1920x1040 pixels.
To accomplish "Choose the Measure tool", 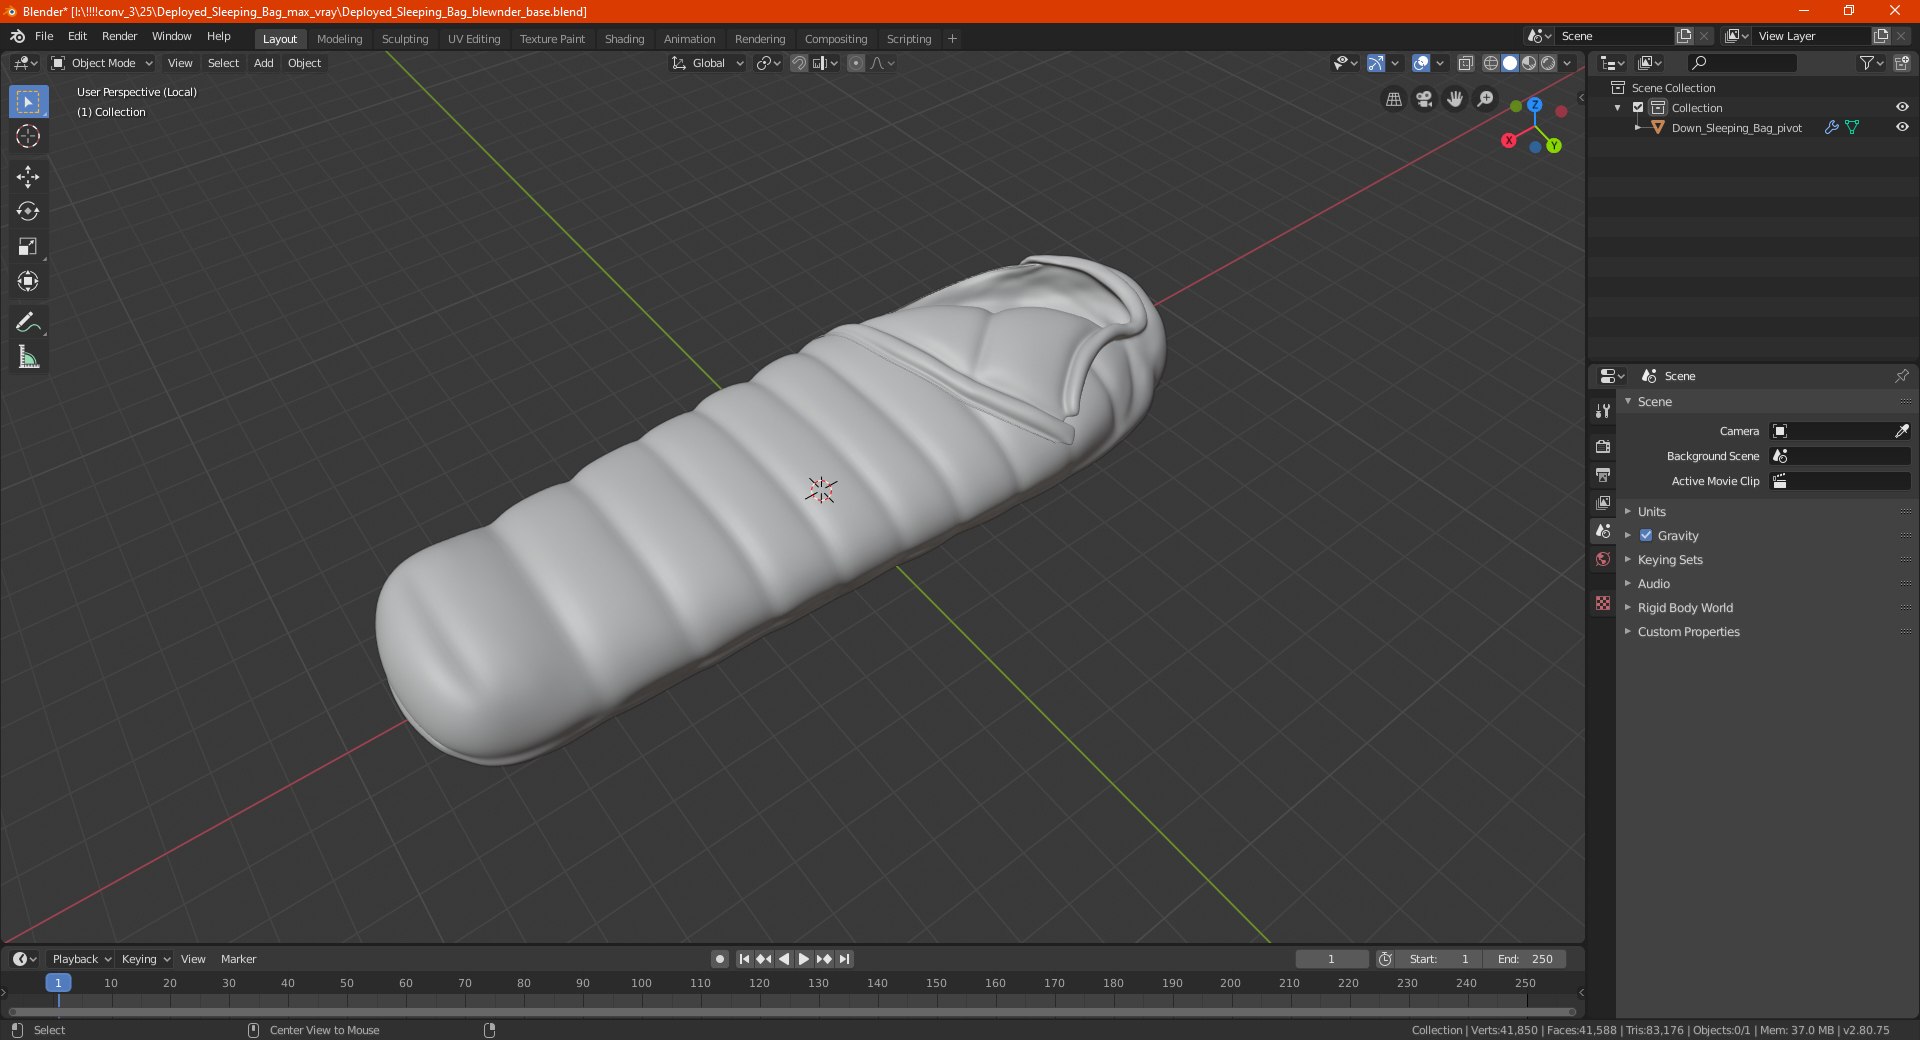I will click(28, 357).
